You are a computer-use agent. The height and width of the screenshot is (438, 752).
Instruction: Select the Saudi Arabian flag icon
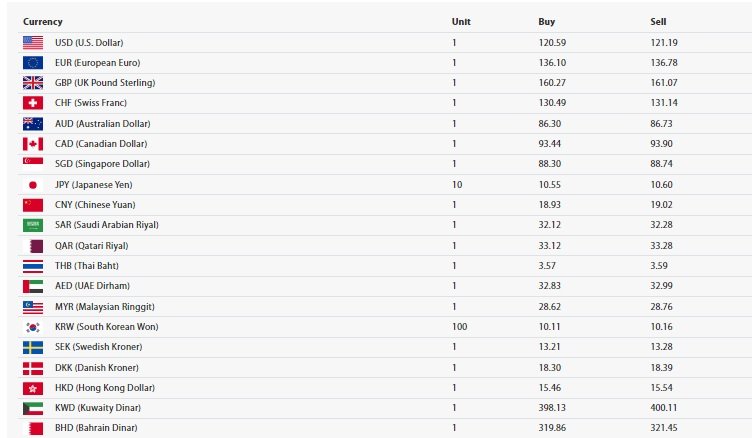(33, 225)
